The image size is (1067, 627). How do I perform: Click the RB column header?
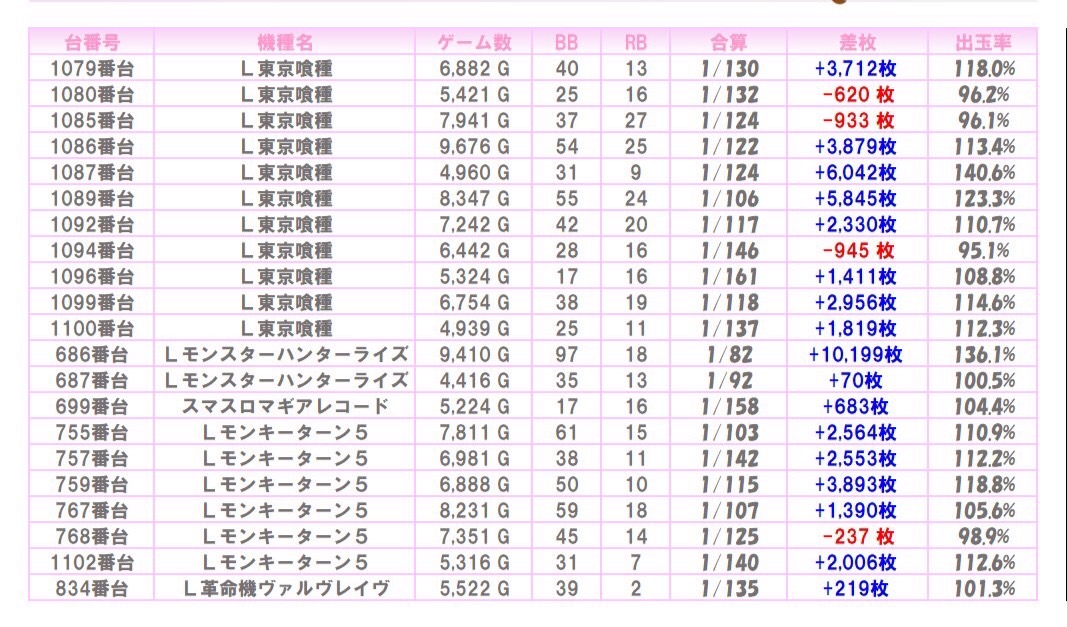pos(635,42)
